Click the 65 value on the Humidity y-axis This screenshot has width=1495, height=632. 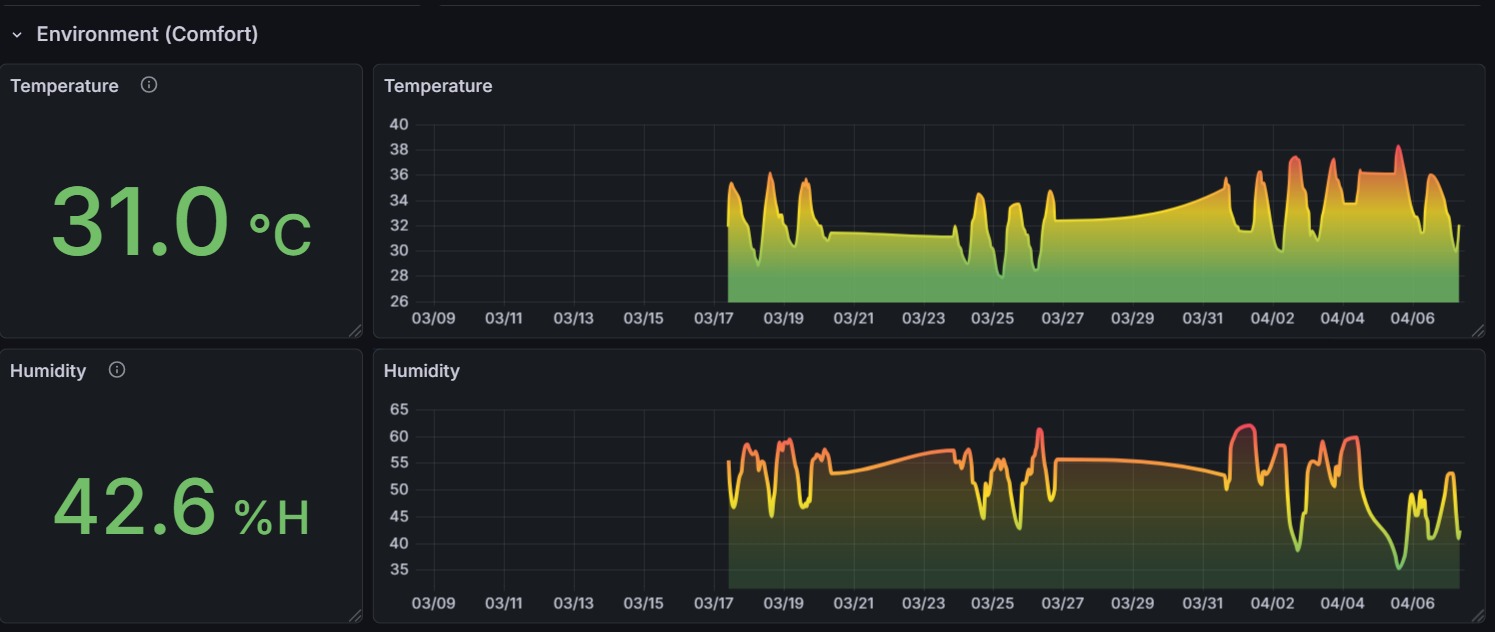point(397,409)
